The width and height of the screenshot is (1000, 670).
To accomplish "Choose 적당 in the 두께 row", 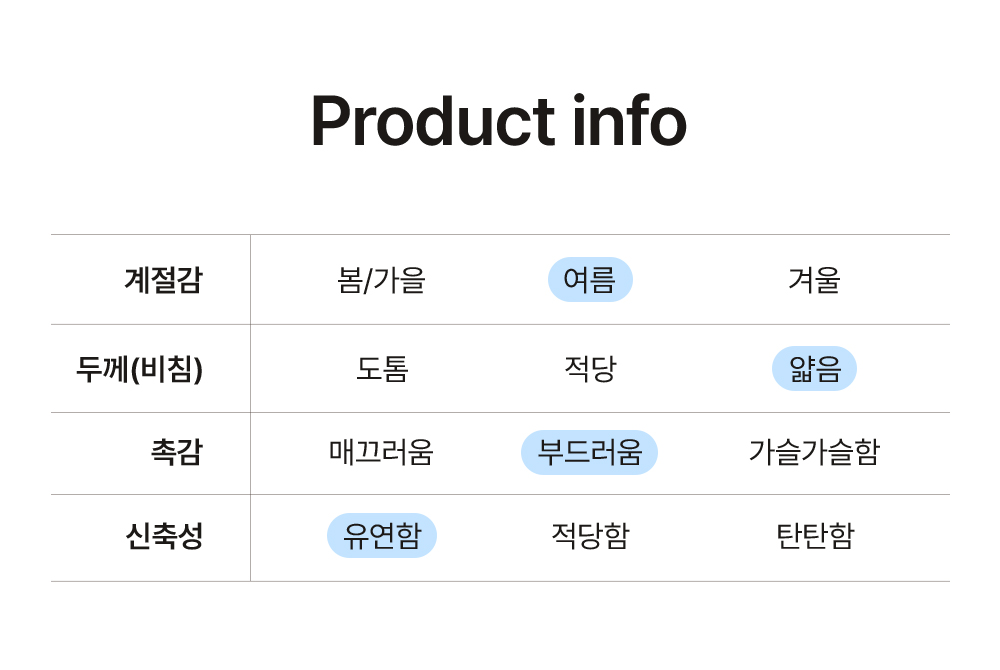I will (x=590, y=368).
